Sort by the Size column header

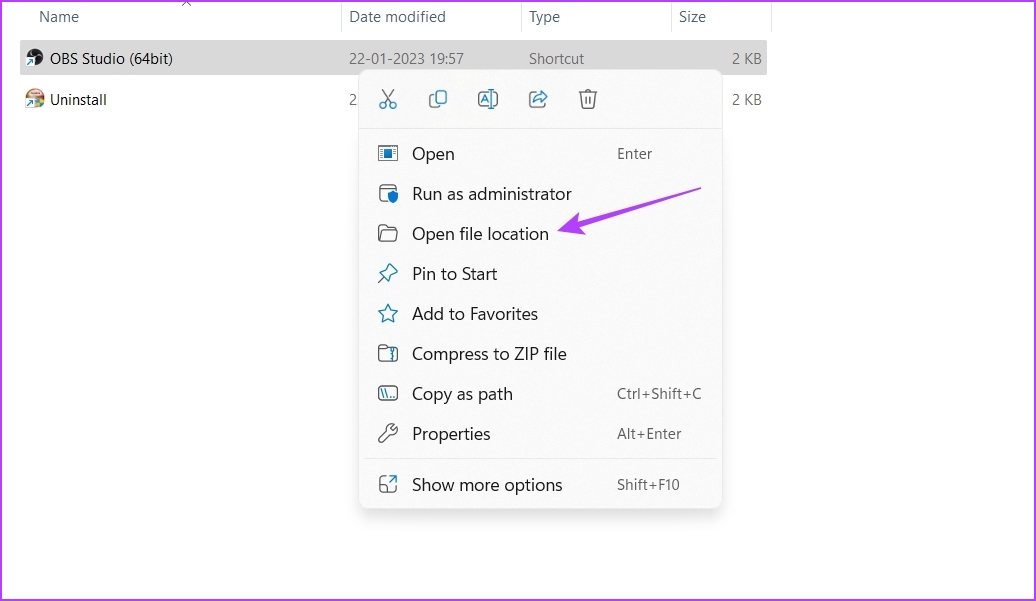692,17
